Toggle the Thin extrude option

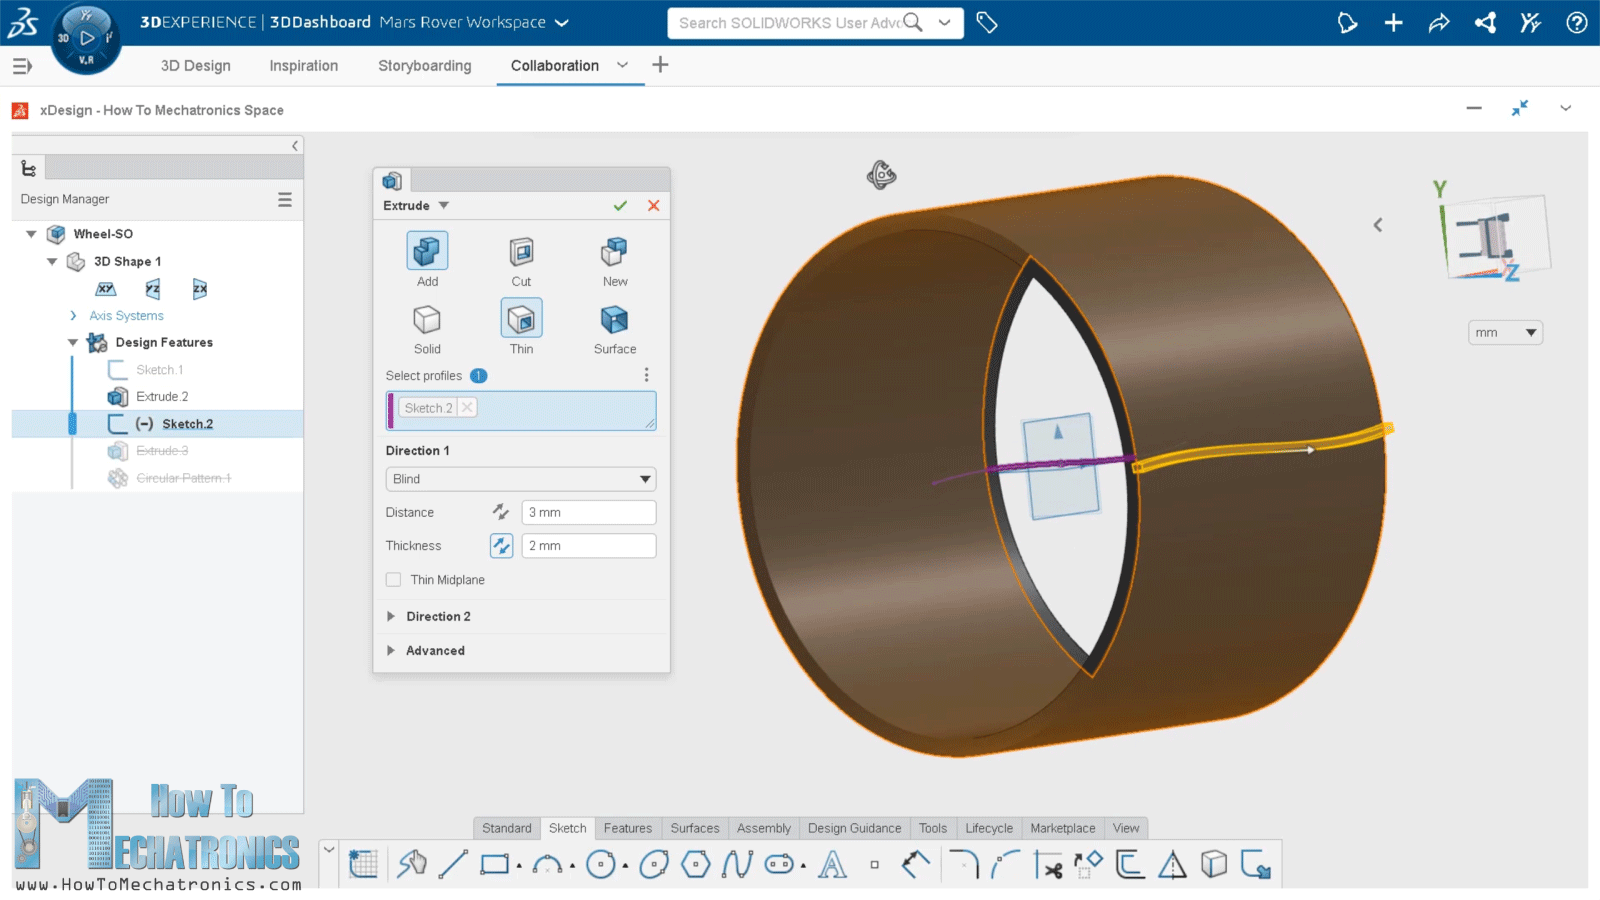521,320
